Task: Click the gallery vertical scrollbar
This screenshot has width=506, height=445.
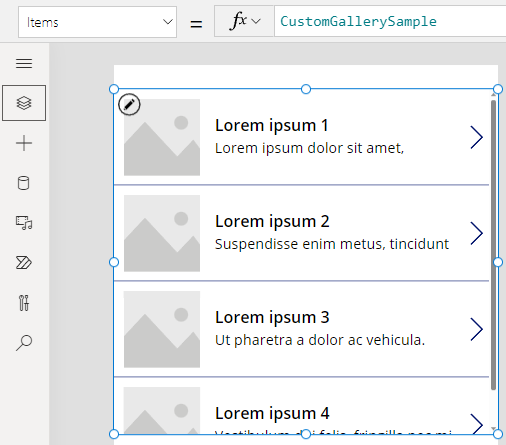Action: pyautogui.click(x=493, y=245)
